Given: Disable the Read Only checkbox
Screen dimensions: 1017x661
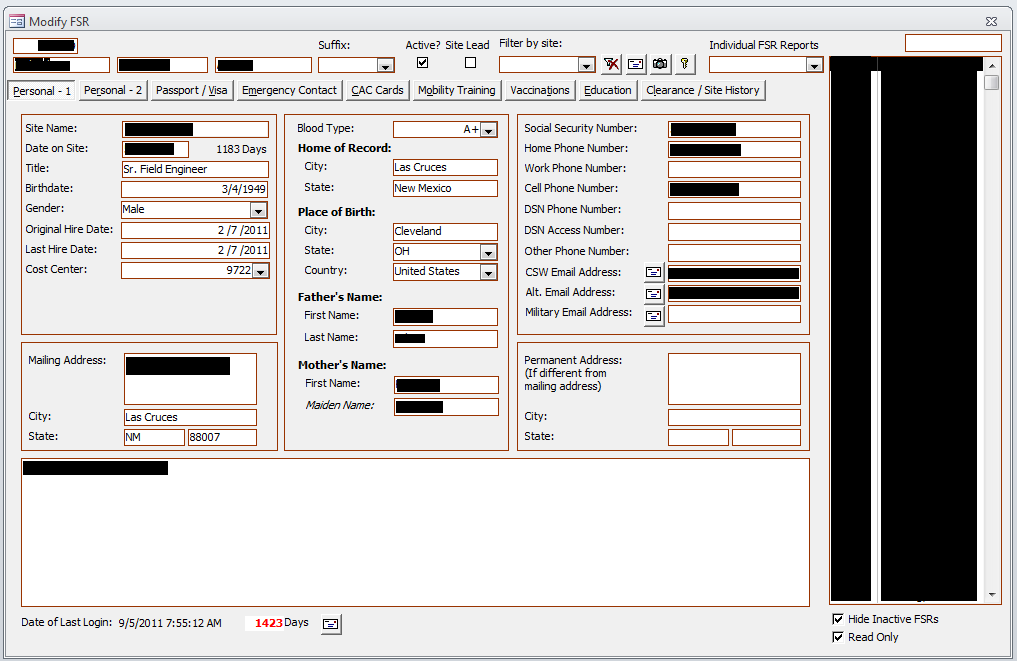Looking at the screenshot, I should [838, 637].
